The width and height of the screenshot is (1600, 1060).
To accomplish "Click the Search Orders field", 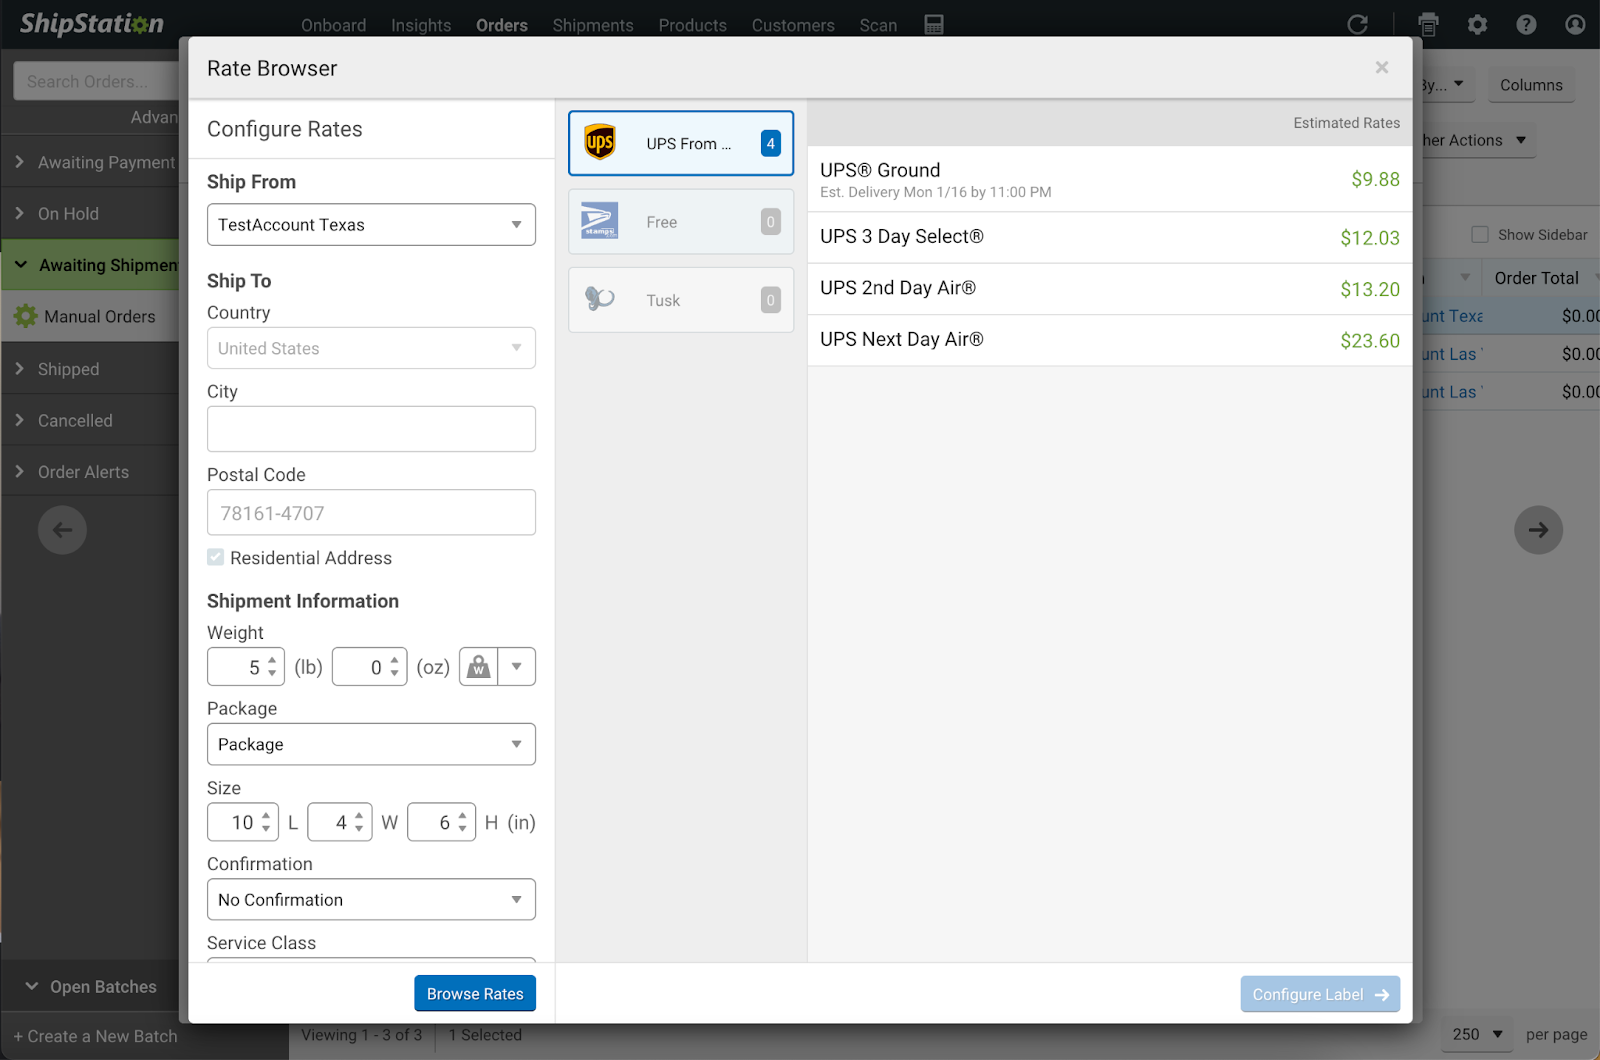I will [96, 81].
